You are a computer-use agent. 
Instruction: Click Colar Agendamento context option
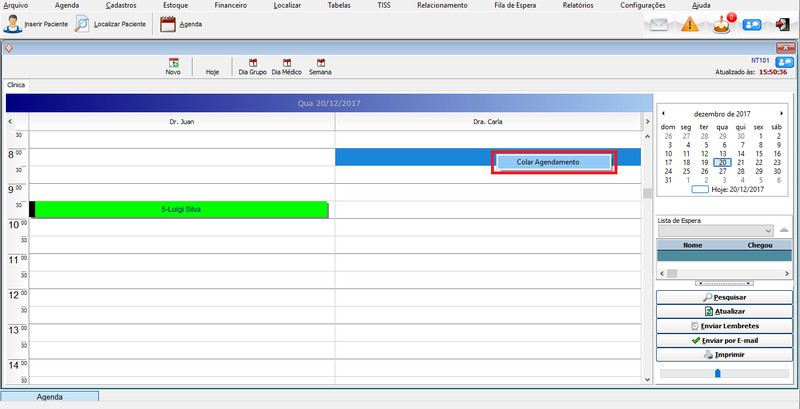click(553, 162)
